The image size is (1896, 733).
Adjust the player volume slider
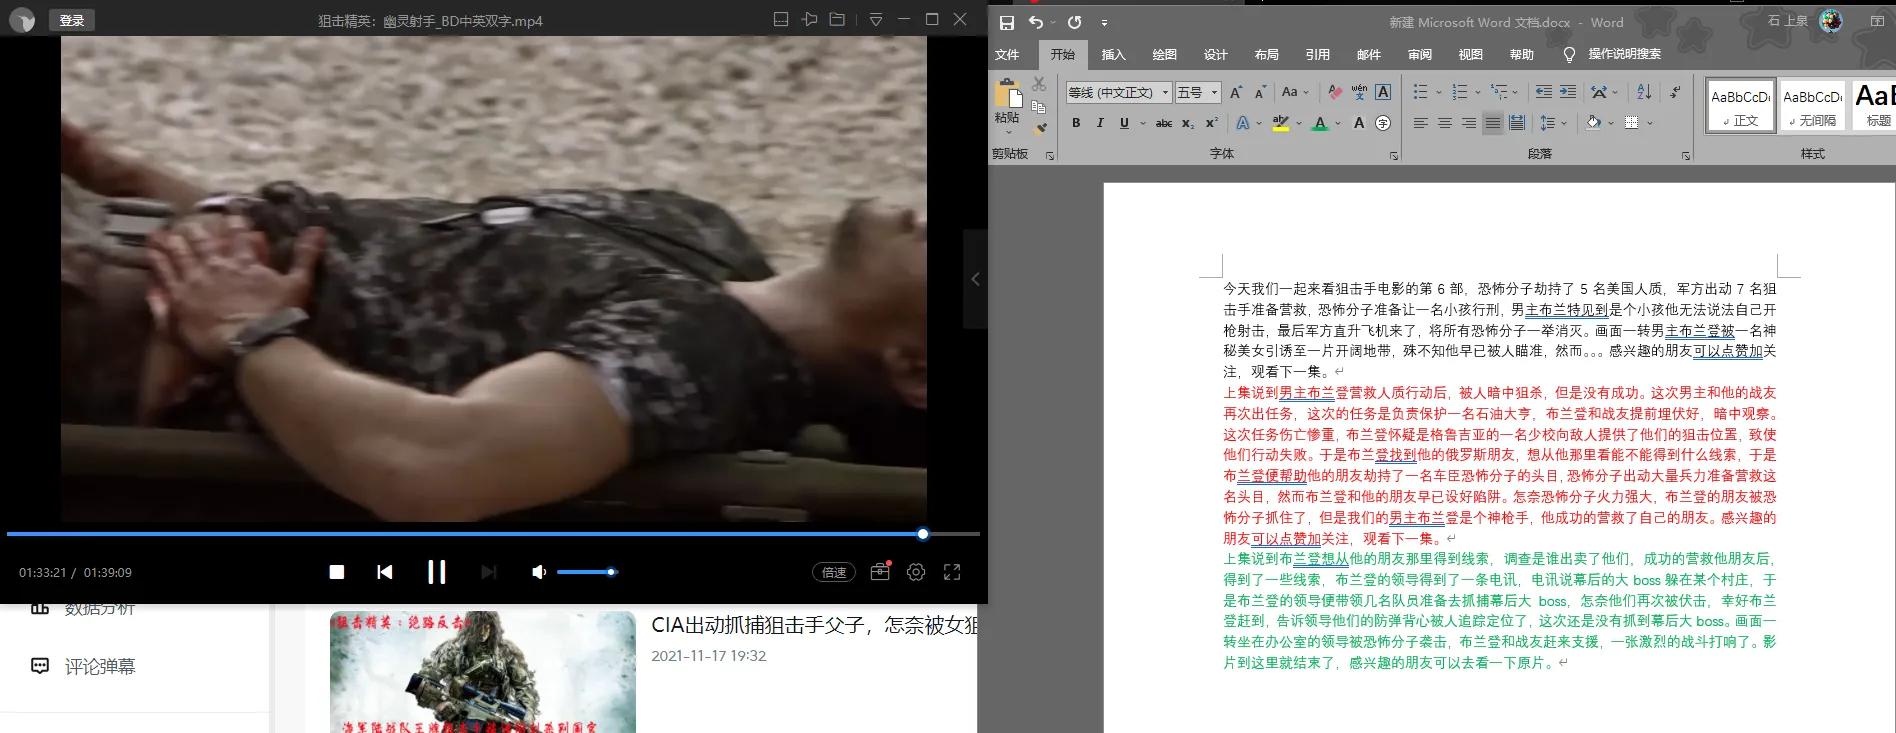point(586,572)
